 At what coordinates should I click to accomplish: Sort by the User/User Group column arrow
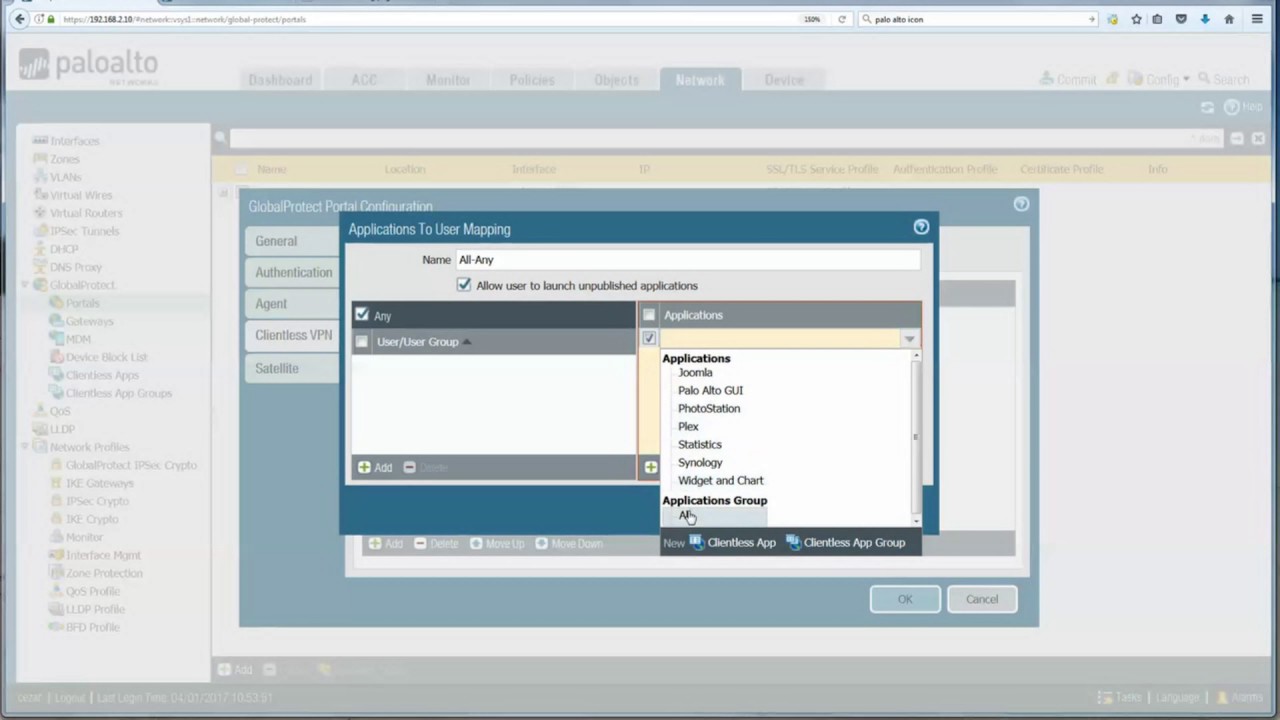(467, 341)
